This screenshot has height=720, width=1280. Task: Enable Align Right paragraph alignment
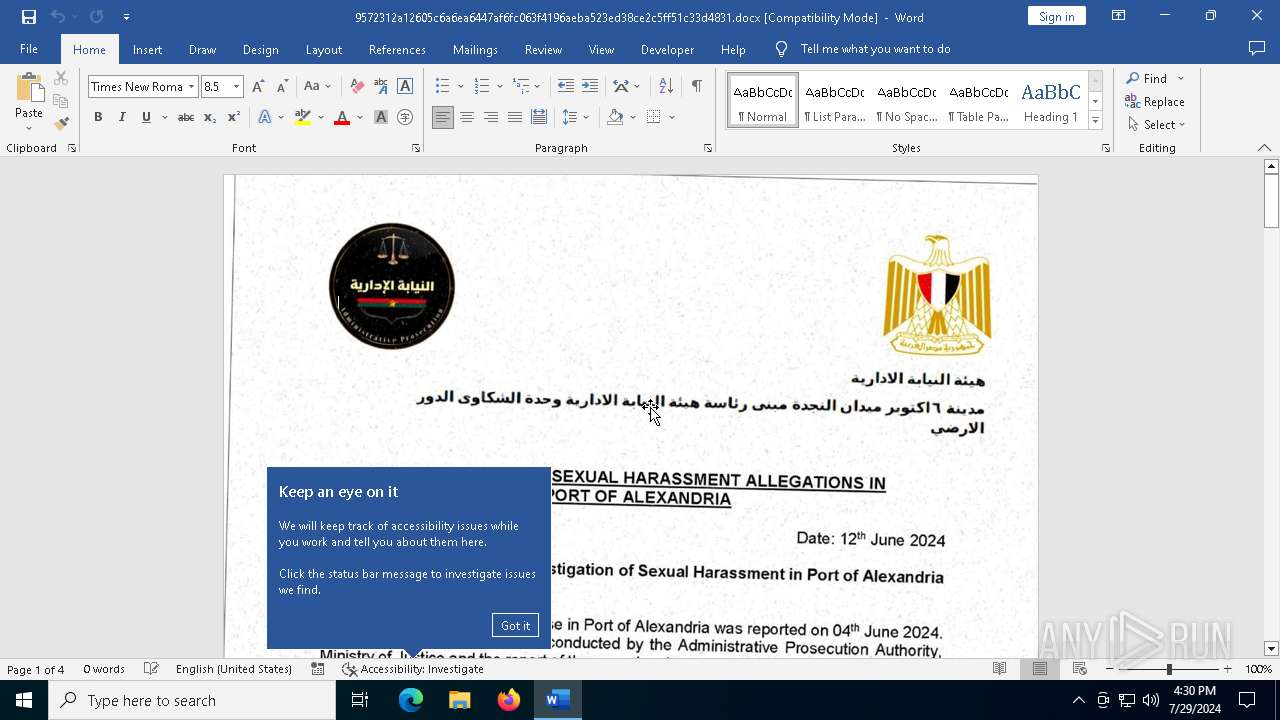491,117
